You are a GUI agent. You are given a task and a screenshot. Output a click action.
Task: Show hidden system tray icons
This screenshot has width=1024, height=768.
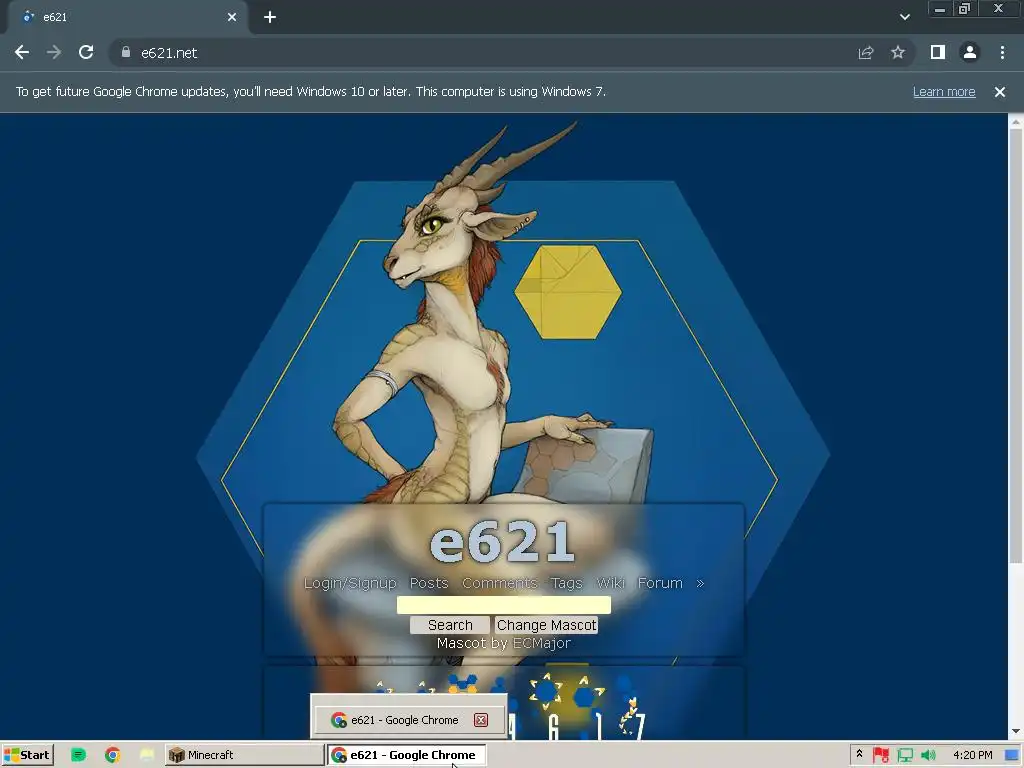point(859,754)
